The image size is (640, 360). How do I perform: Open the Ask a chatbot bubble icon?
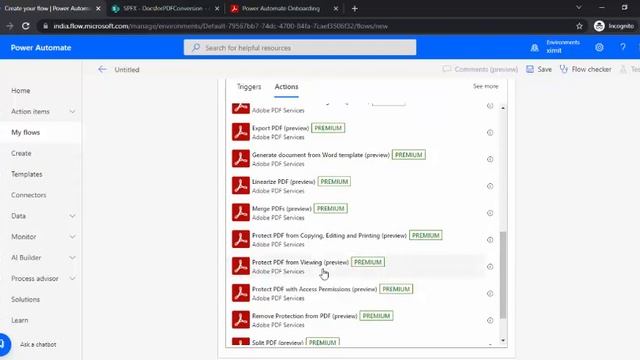pyautogui.click(x=4, y=344)
